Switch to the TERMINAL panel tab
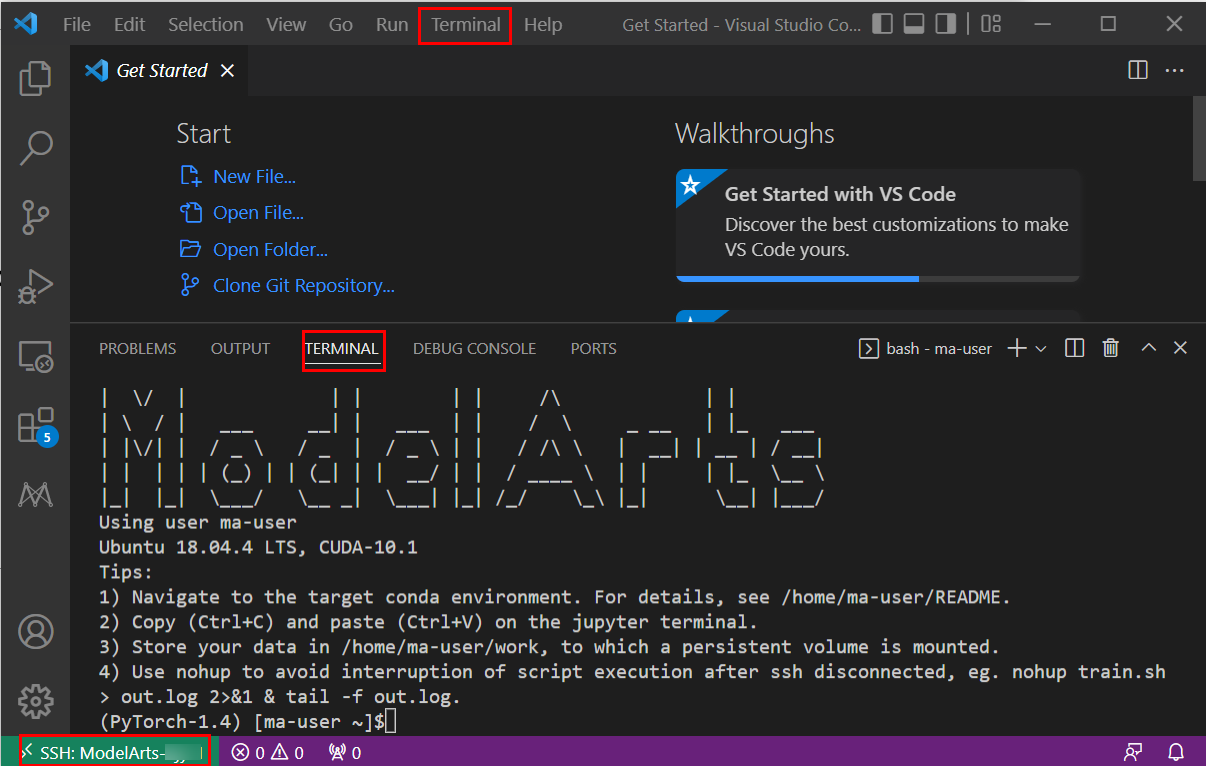Viewport: 1206px width, 766px height. [x=342, y=349]
